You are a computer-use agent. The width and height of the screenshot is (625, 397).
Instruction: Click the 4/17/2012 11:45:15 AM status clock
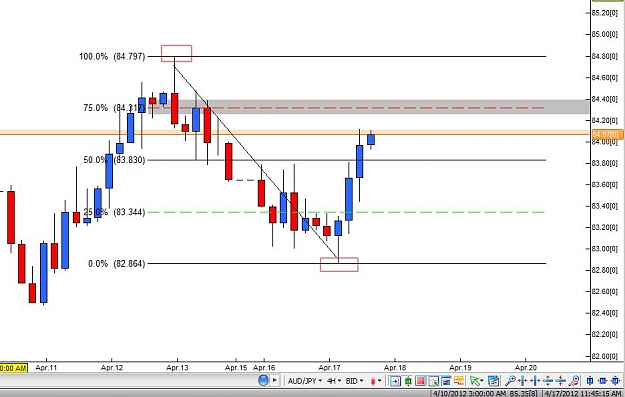point(583,393)
